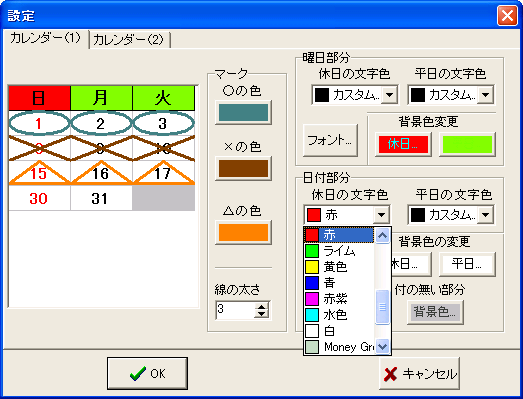Select the カレンダー(1) tab
This screenshot has height=399, width=523.
pyautogui.click(x=45, y=38)
